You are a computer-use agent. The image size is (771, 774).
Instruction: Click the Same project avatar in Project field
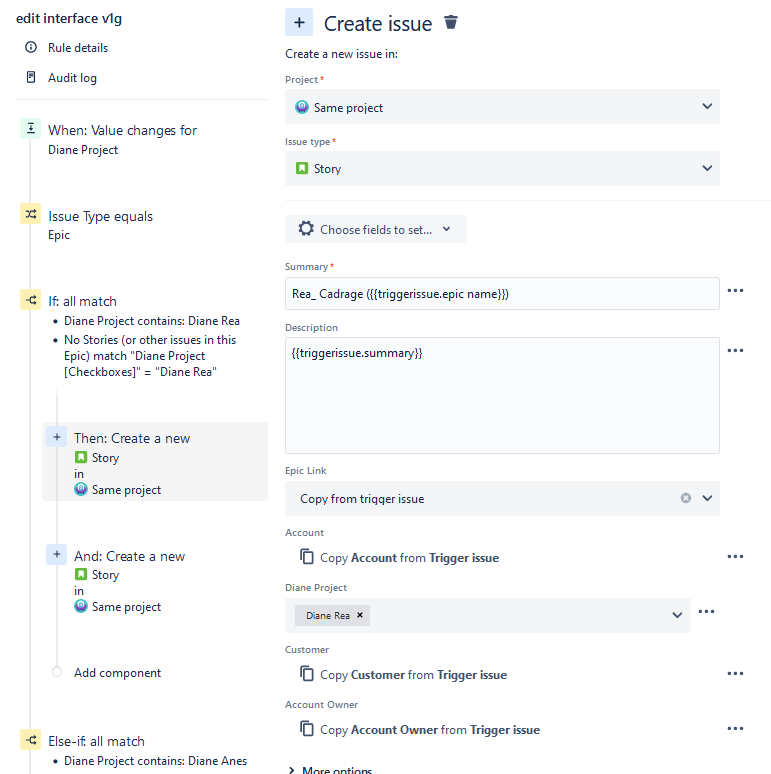[302, 107]
